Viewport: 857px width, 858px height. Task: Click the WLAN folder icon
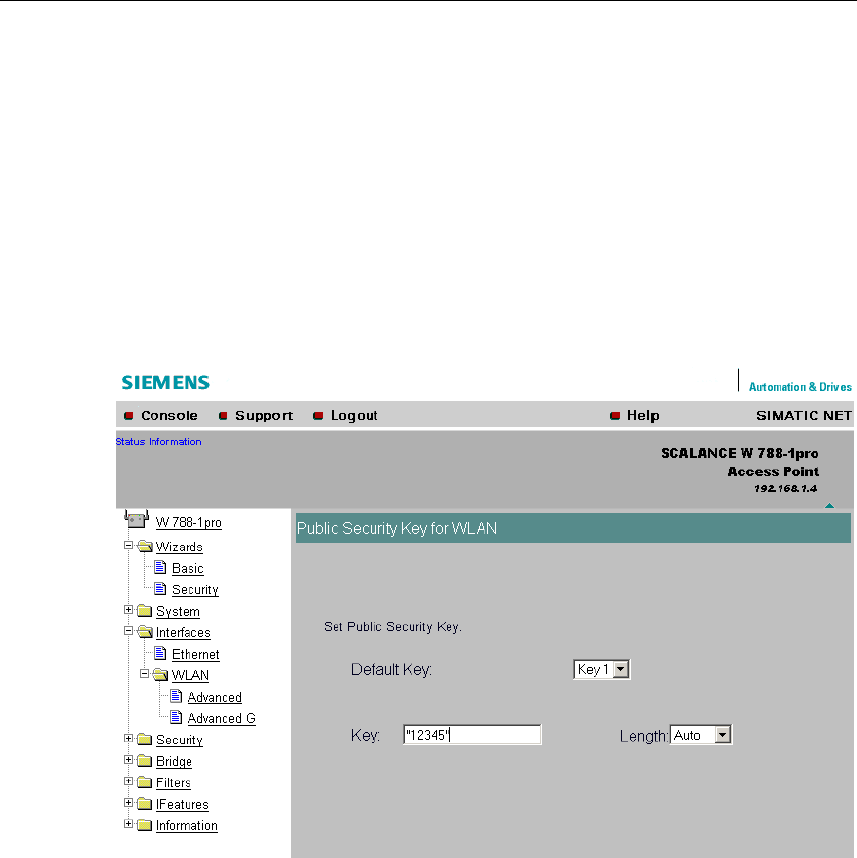pyautogui.click(x=160, y=674)
